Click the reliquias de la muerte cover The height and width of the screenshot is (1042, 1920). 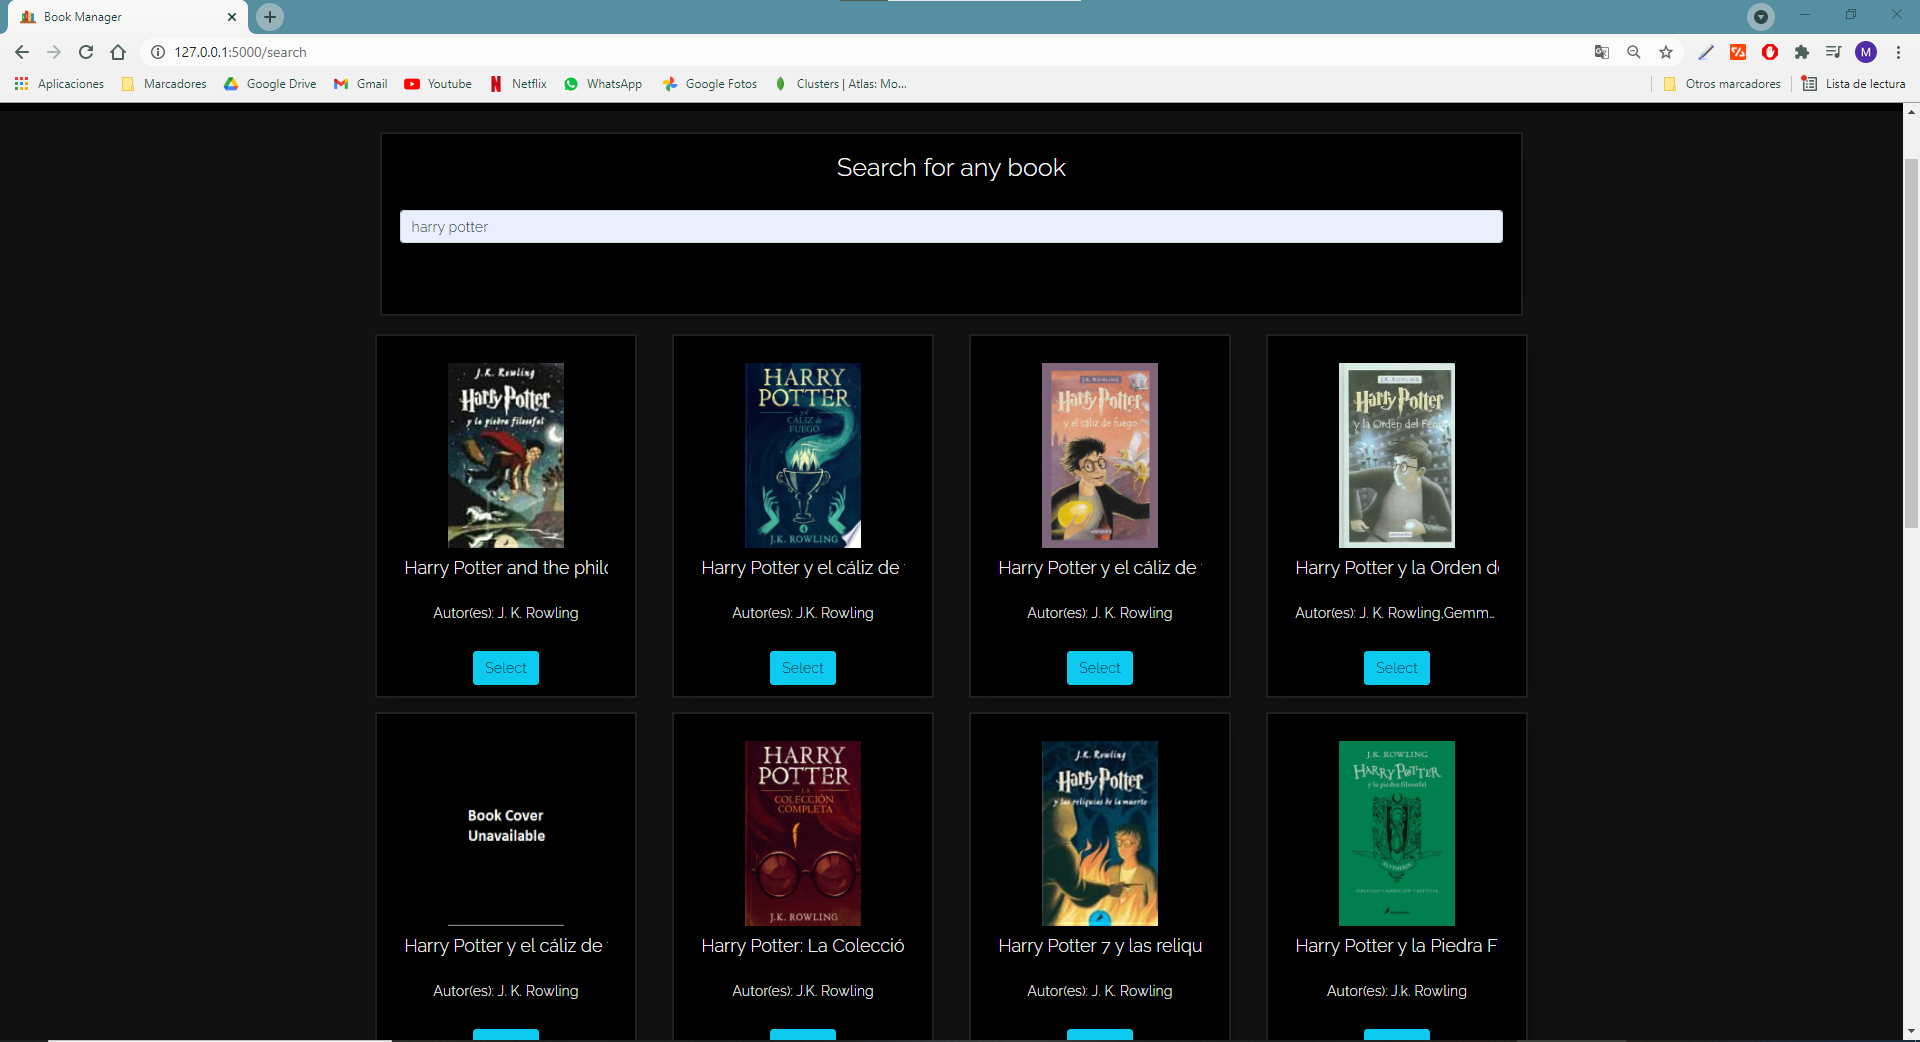(x=1100, y=833)
